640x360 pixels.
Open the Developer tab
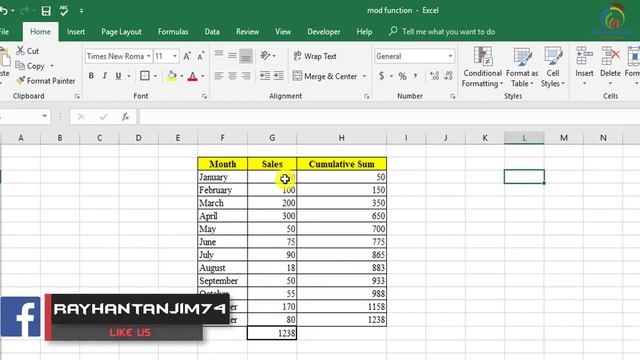click(324, 32)
